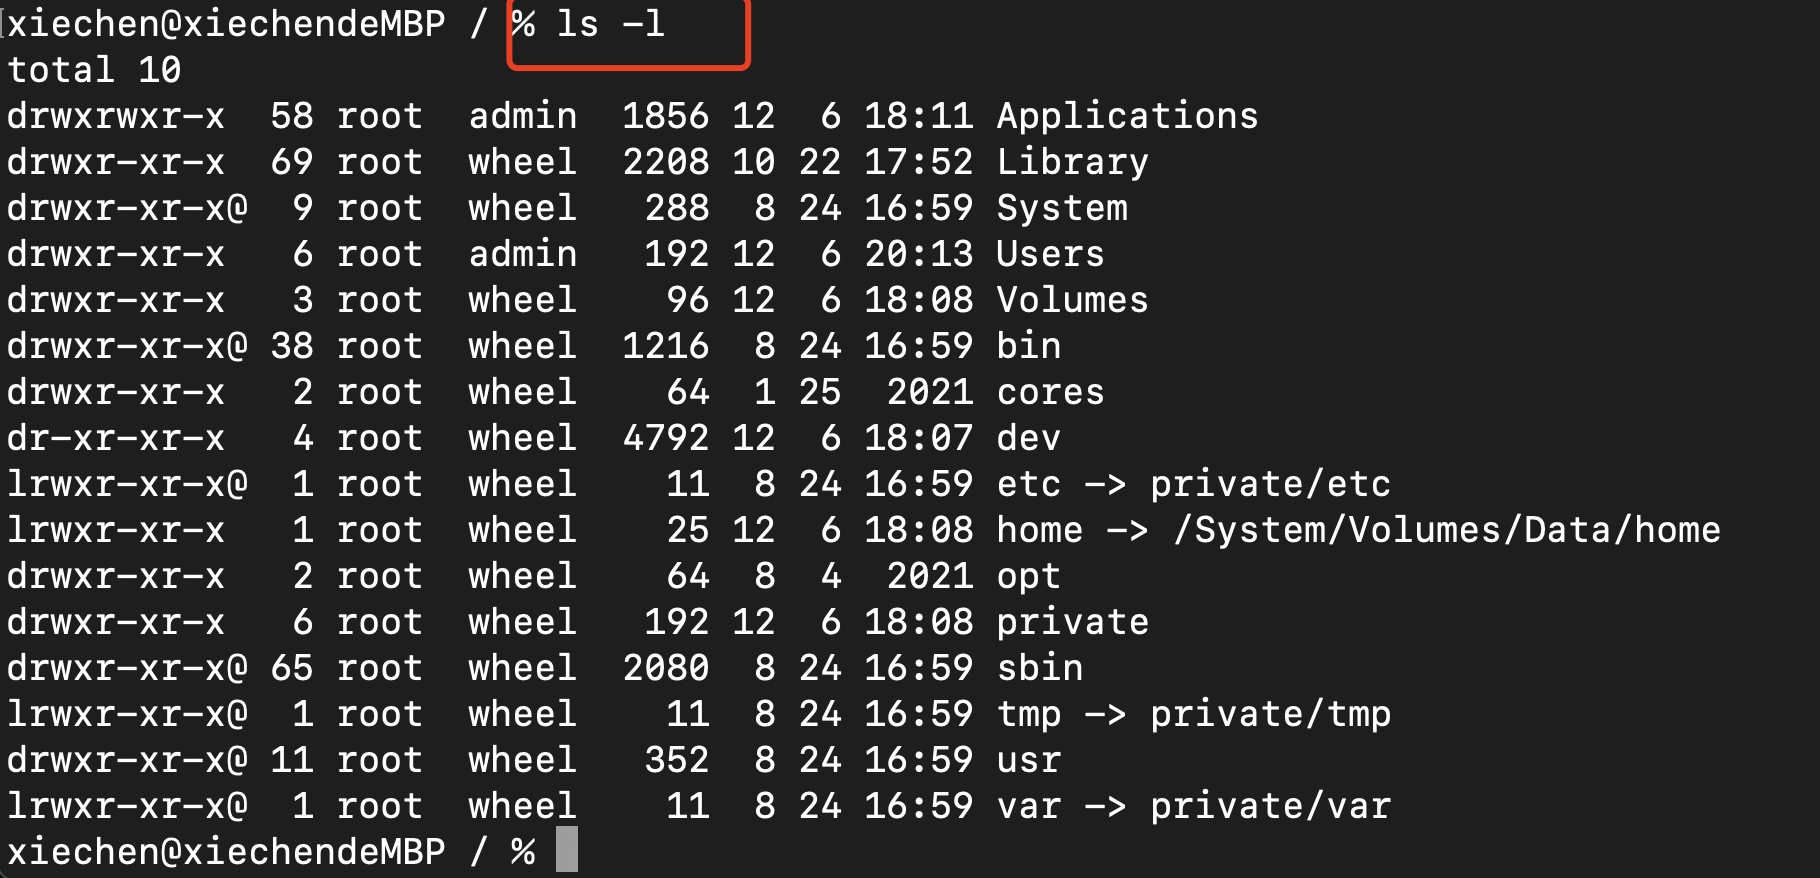Click the highlighted ls -l command

point(610,24)
